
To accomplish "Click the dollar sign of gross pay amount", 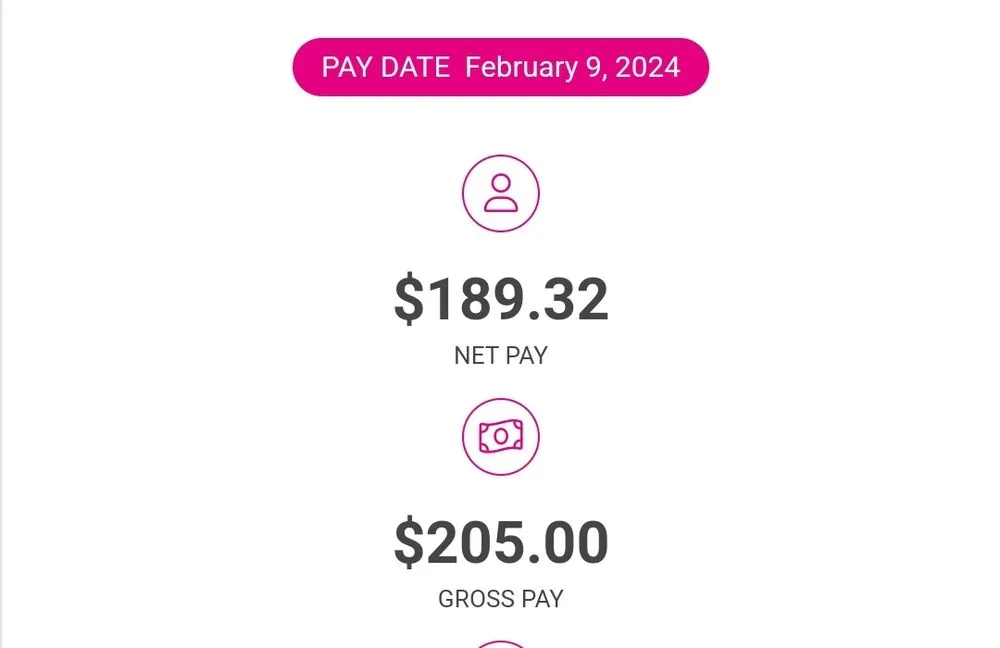I will point(408,543).
